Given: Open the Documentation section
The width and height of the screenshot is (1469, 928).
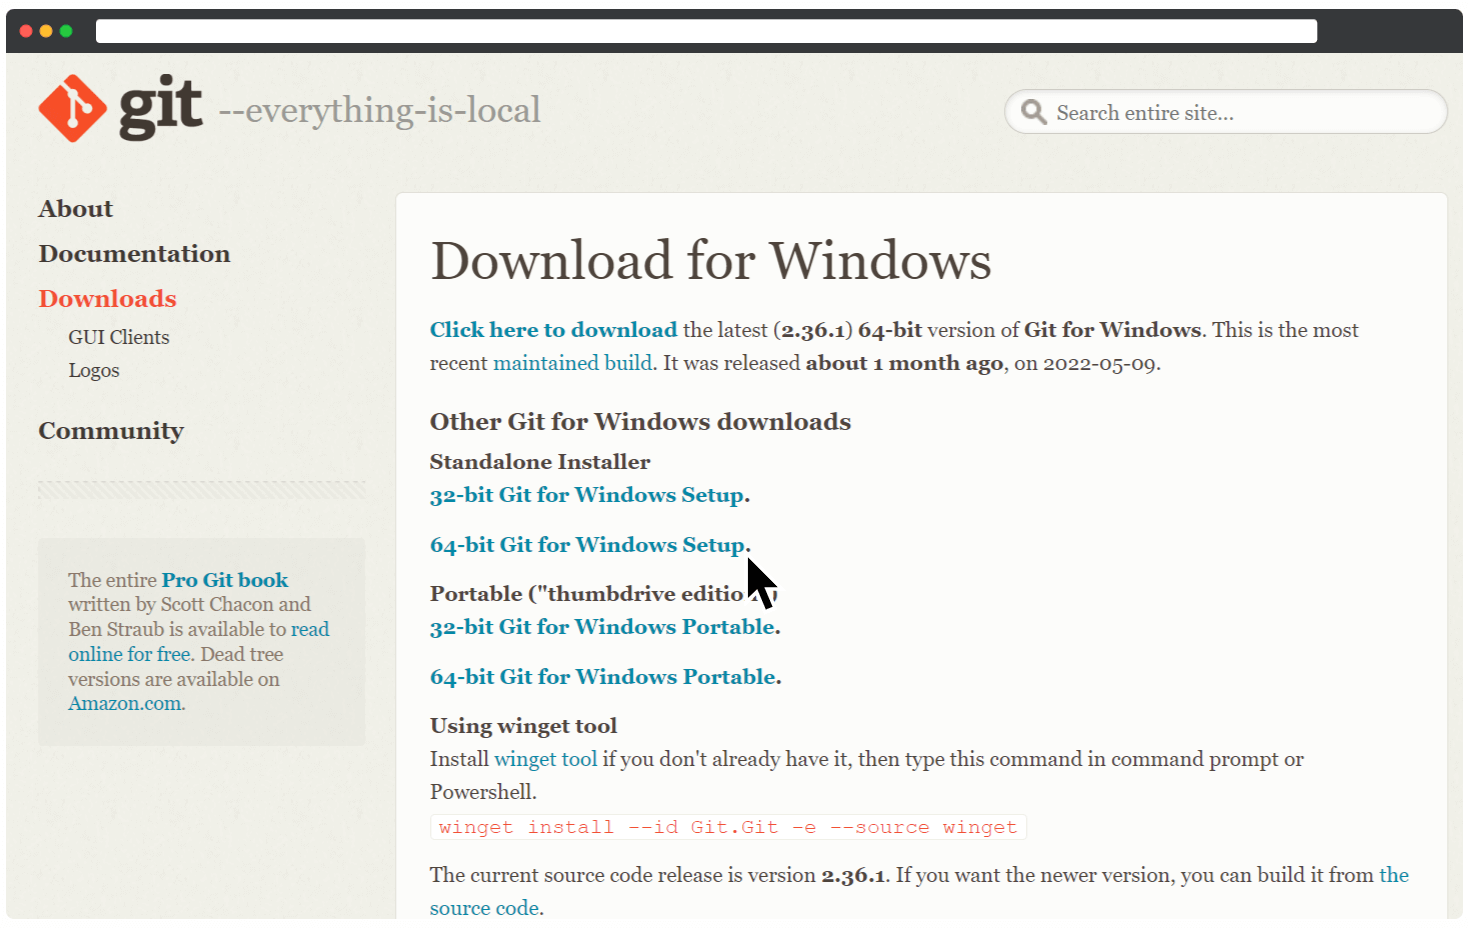Looking at the screenshot, I should click(135, 254).
